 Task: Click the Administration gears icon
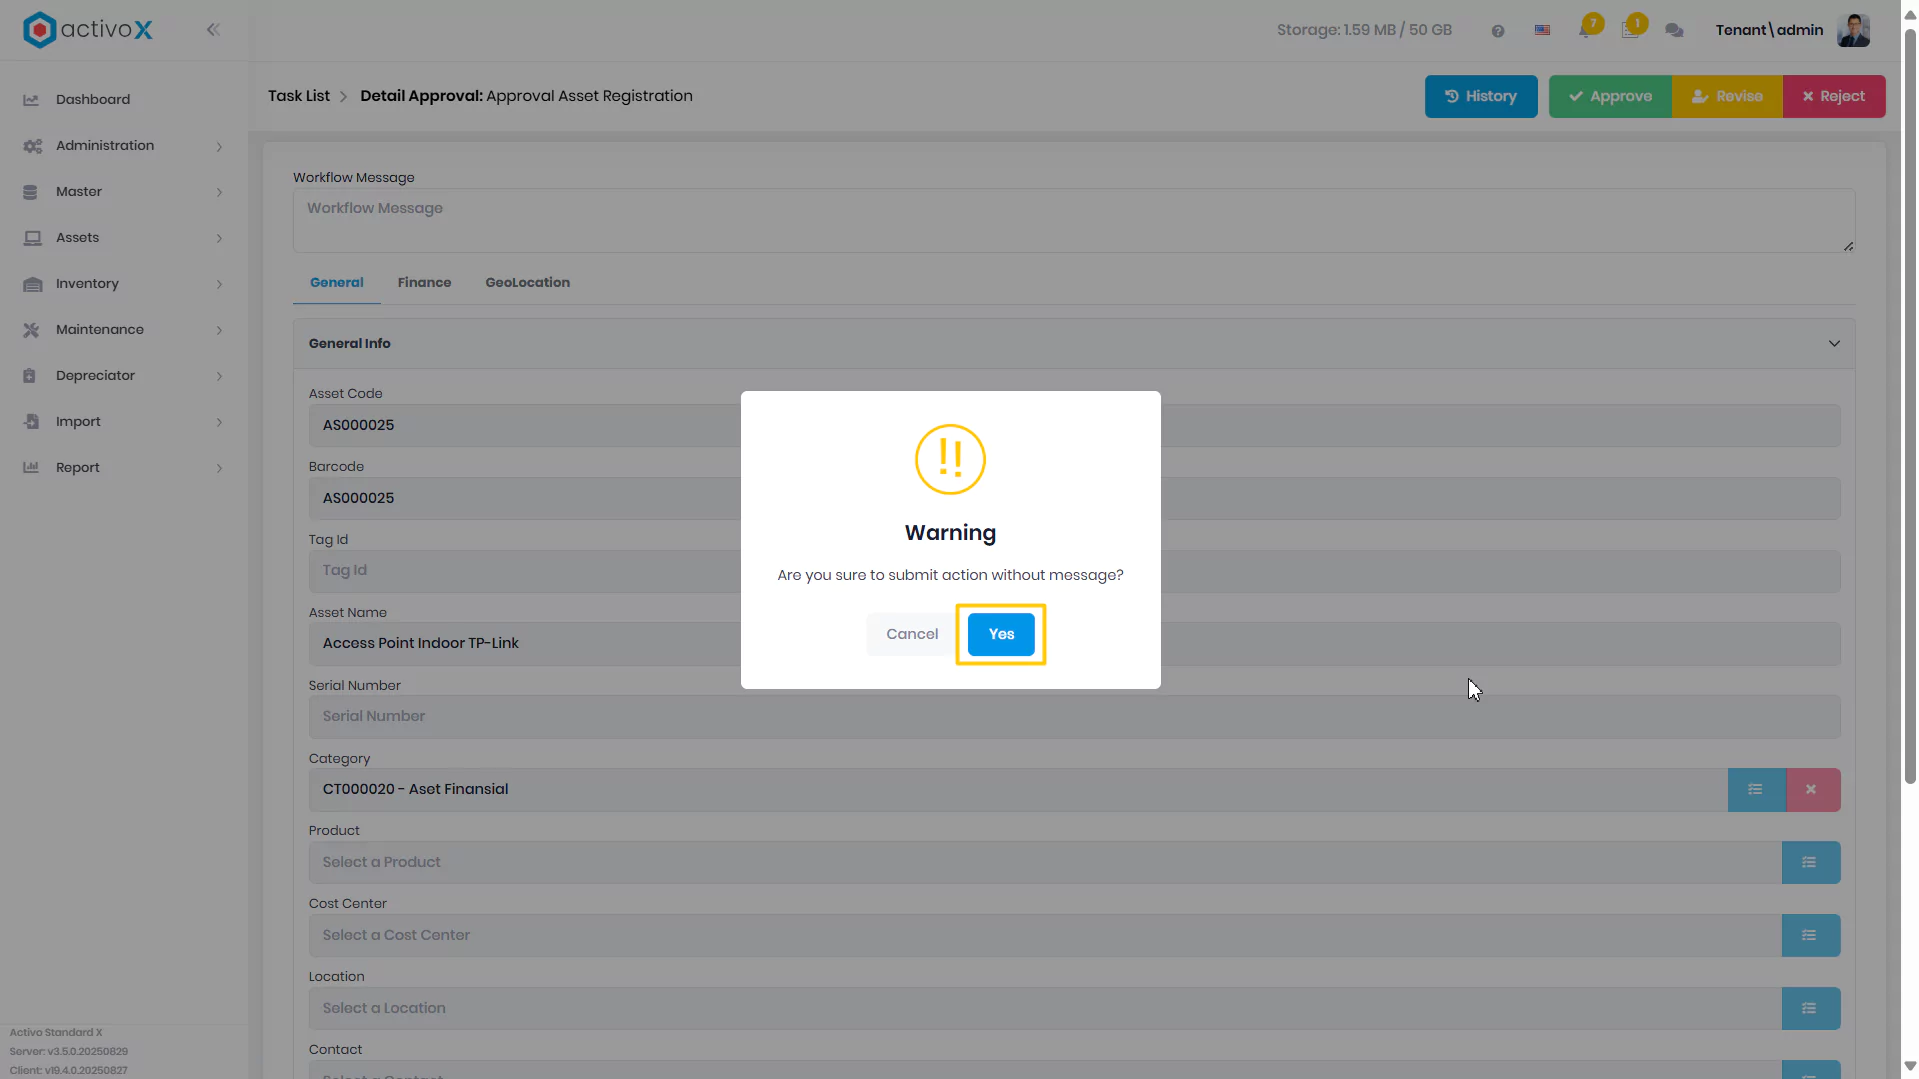pos(32,146)
